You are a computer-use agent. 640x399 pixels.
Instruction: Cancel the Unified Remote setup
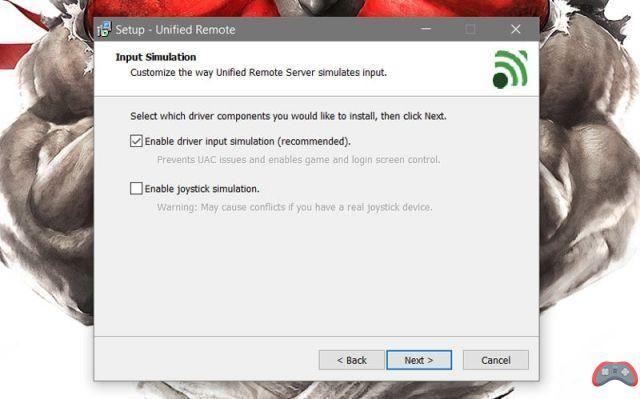pos(496,360)
